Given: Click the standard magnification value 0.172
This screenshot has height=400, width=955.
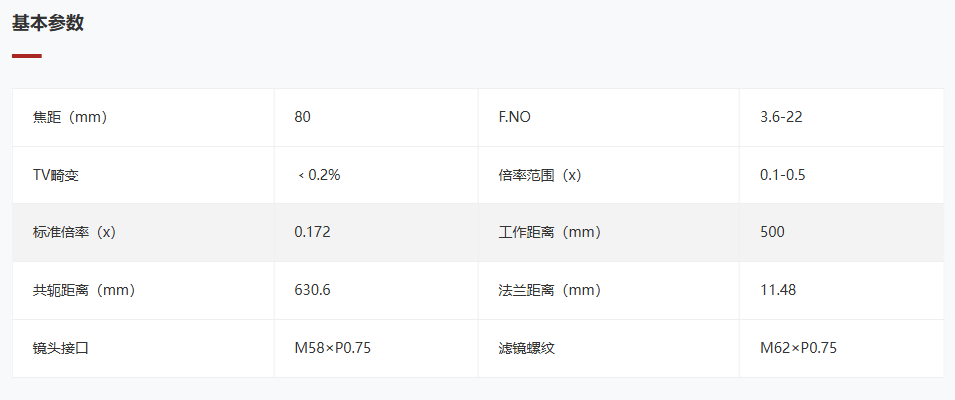Looking at the screenshot, I should pyautogui.click(x=312, y=232).
